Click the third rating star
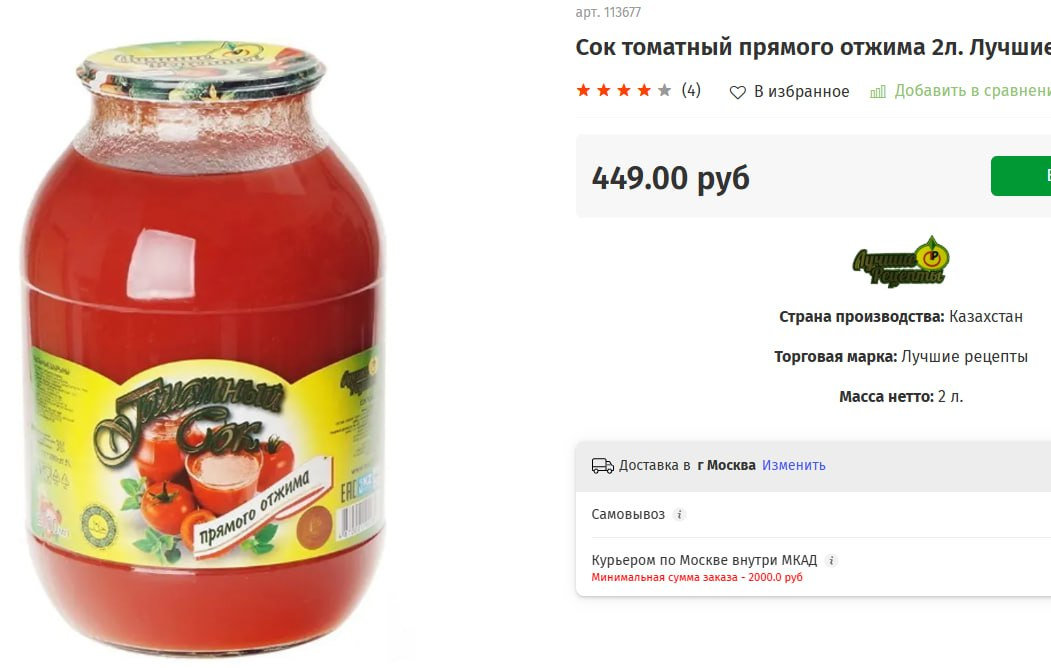The height and width of the screenshot is (668, 1051). pos(624,90)
